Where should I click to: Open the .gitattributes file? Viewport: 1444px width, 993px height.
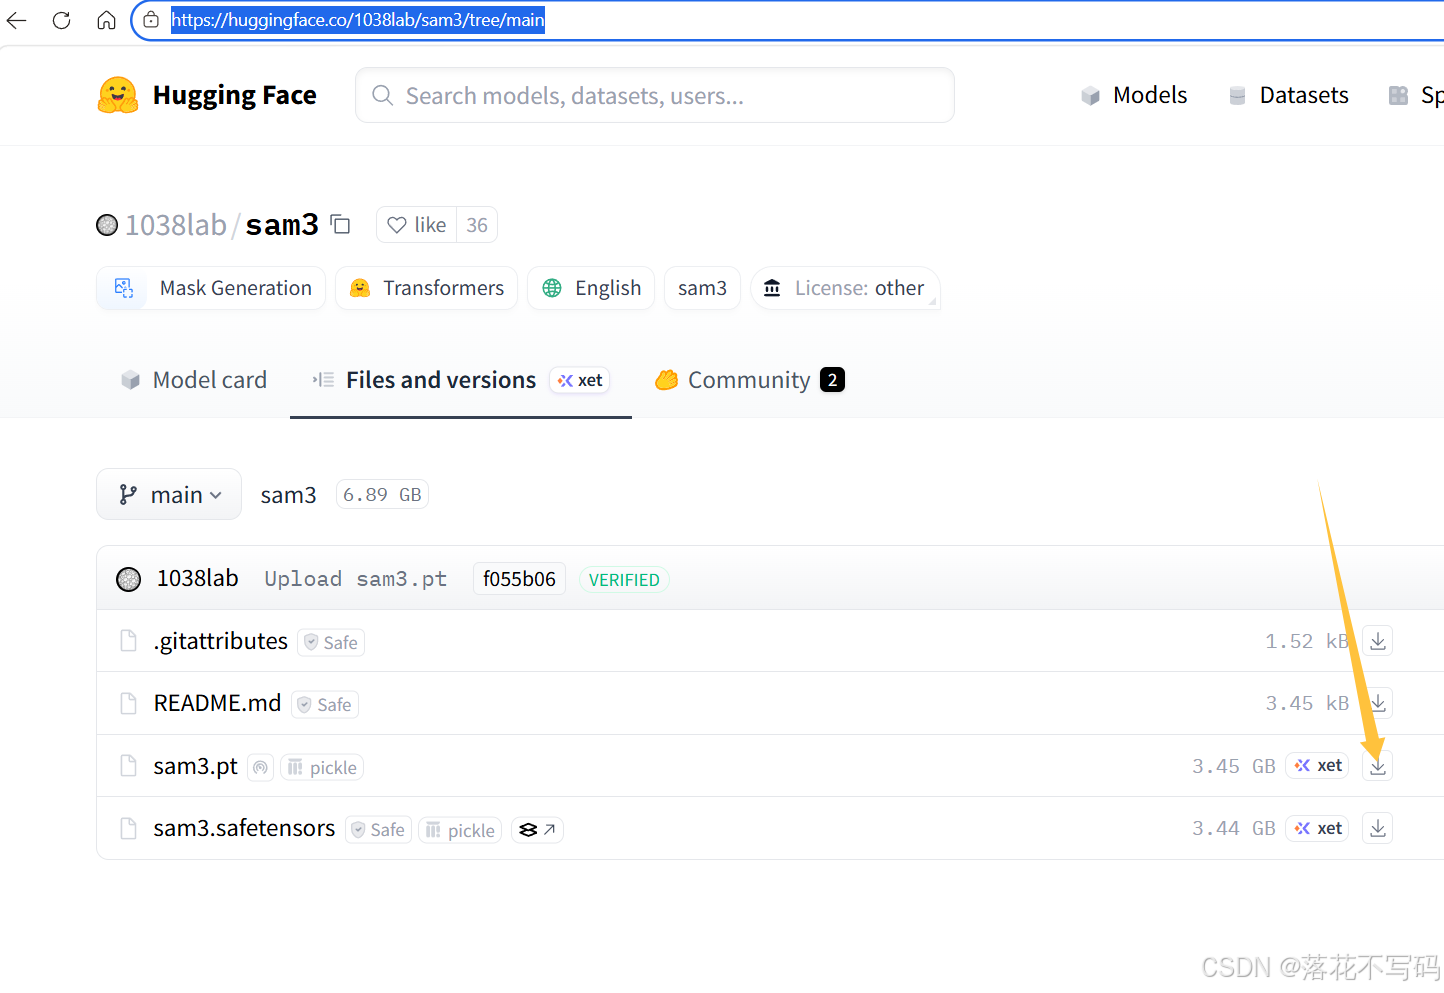221,641
